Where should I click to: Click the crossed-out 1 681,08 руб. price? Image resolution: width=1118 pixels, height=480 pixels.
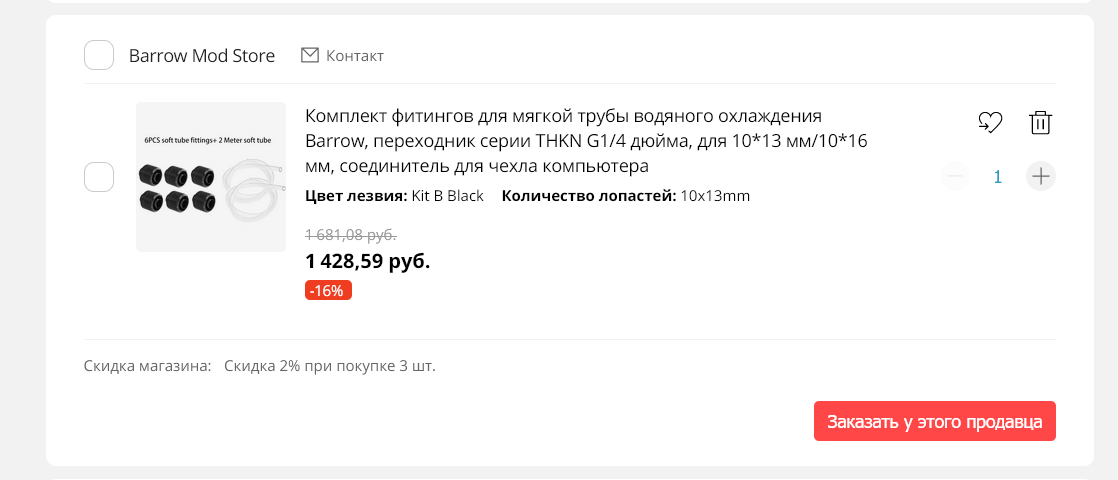pyautogui.click(x=351, y=235)
